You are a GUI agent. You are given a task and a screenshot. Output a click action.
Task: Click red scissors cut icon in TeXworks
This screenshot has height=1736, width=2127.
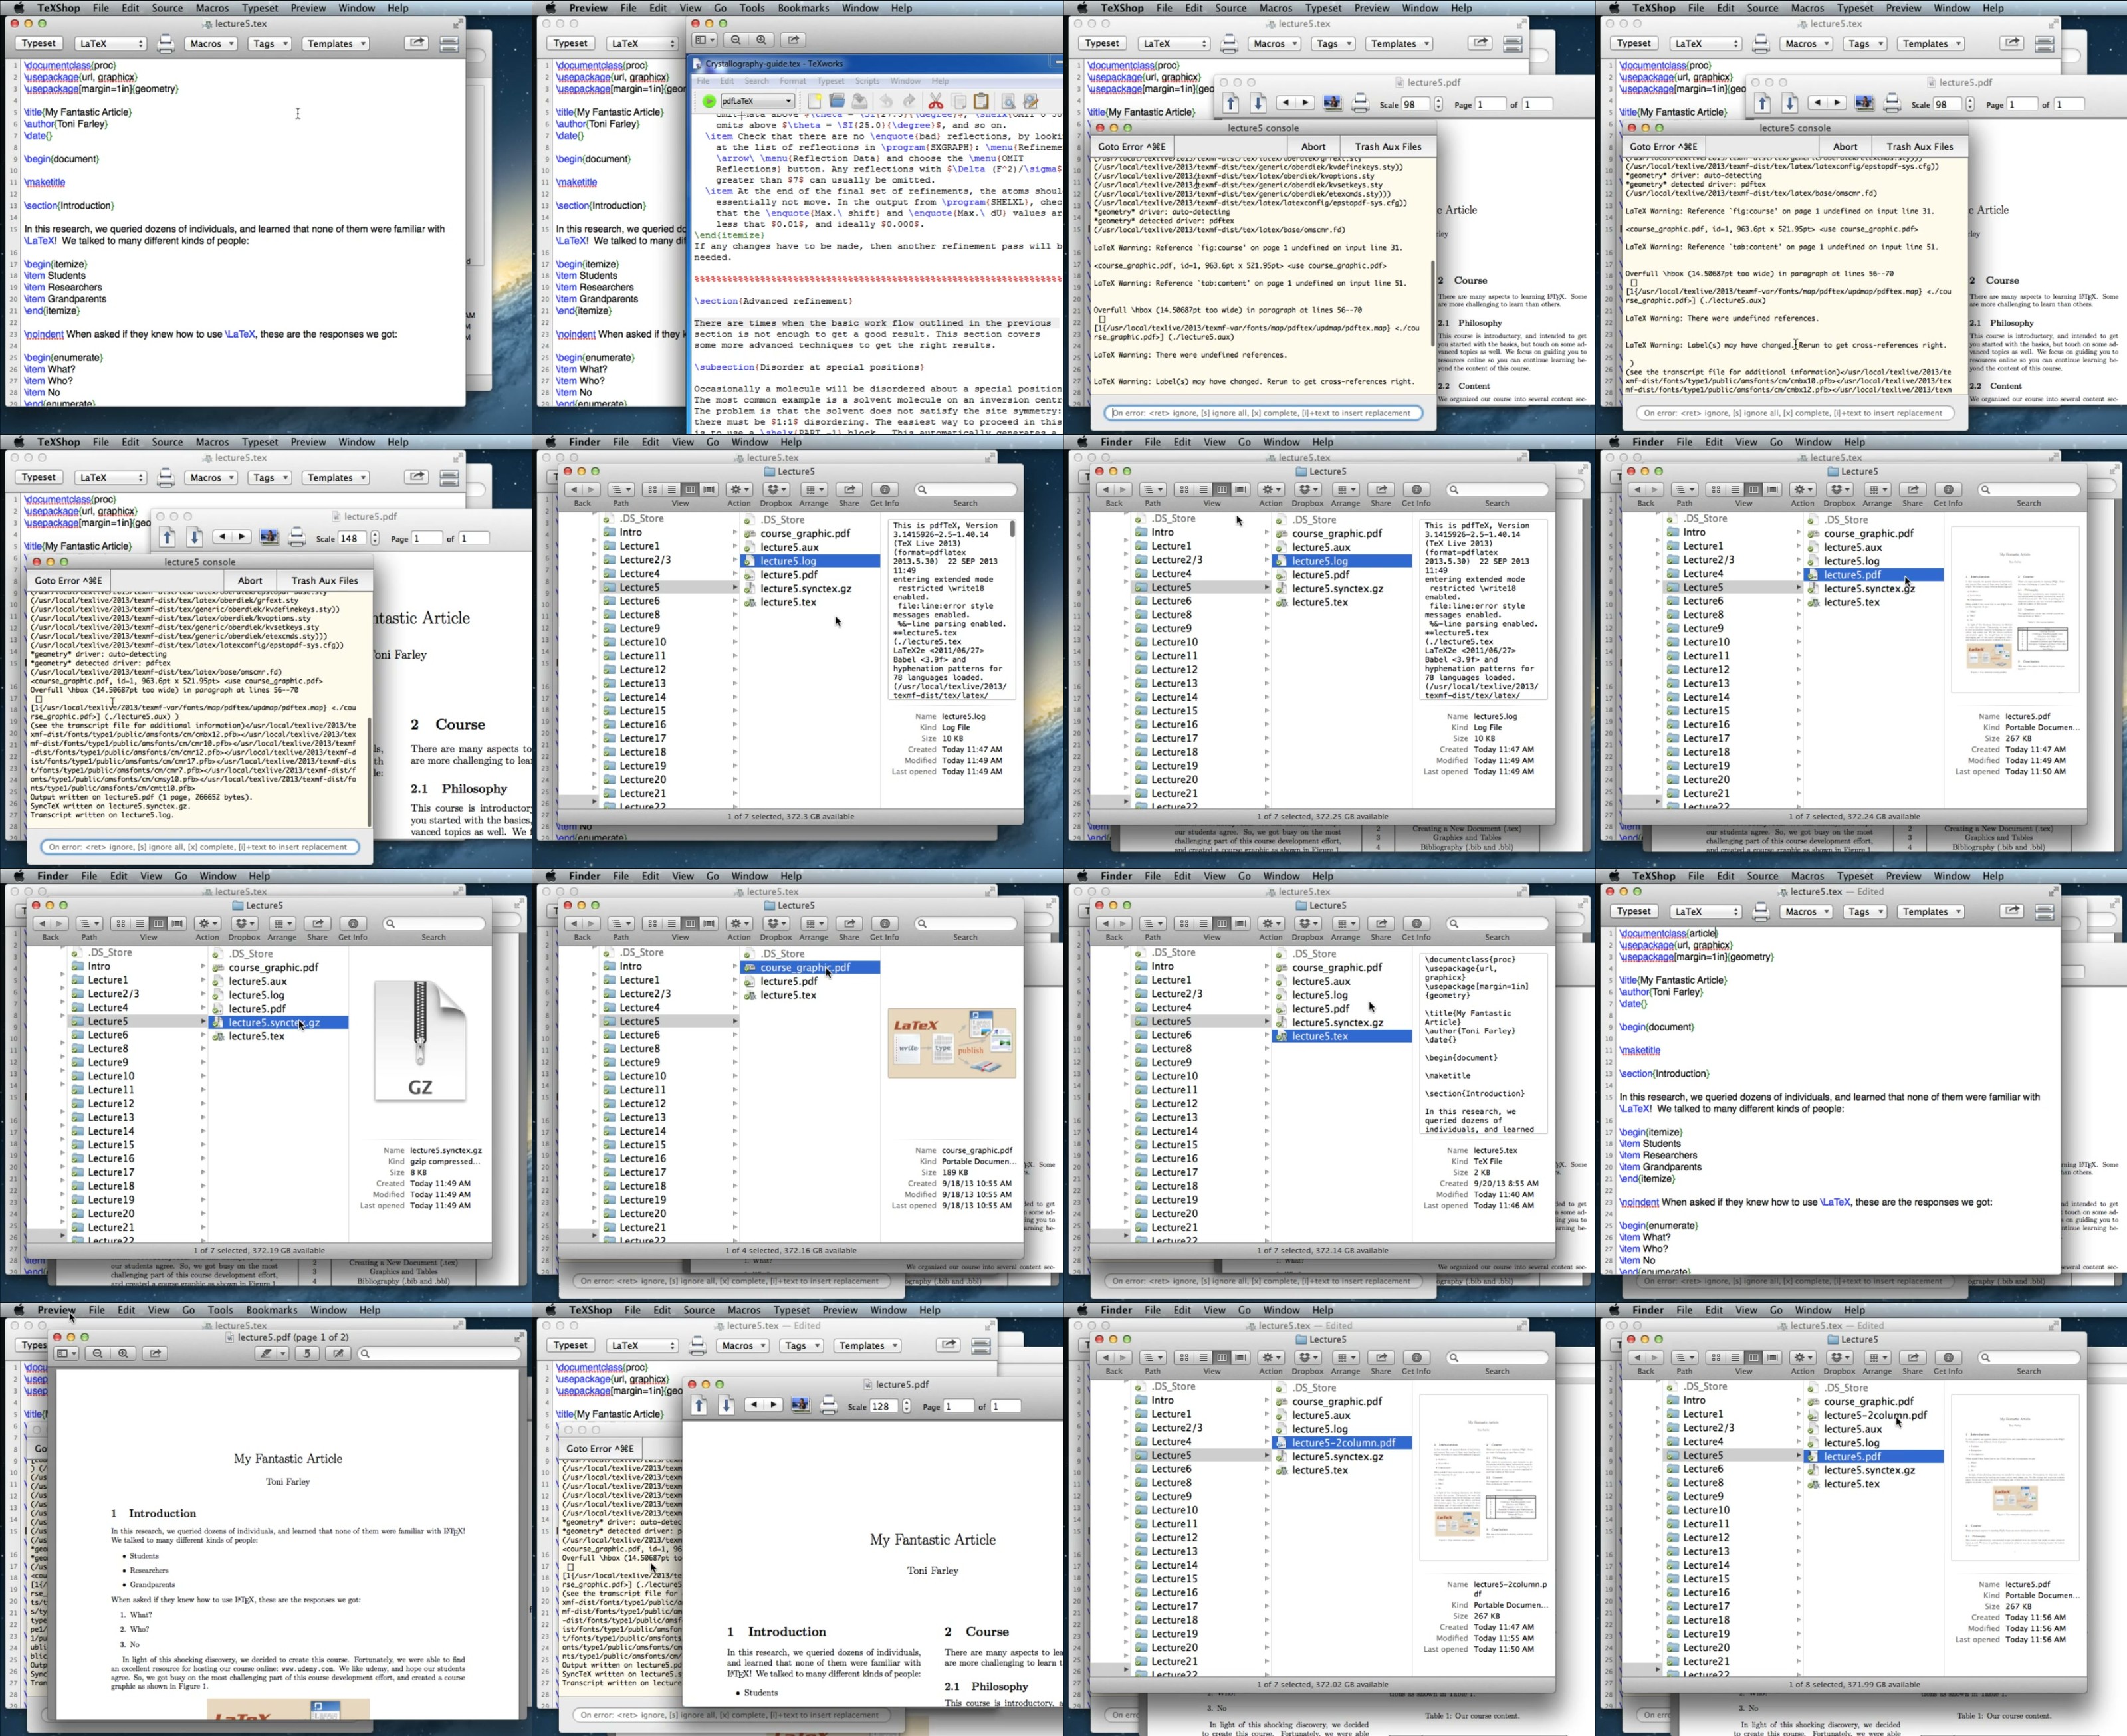click(x=935, y=101)
